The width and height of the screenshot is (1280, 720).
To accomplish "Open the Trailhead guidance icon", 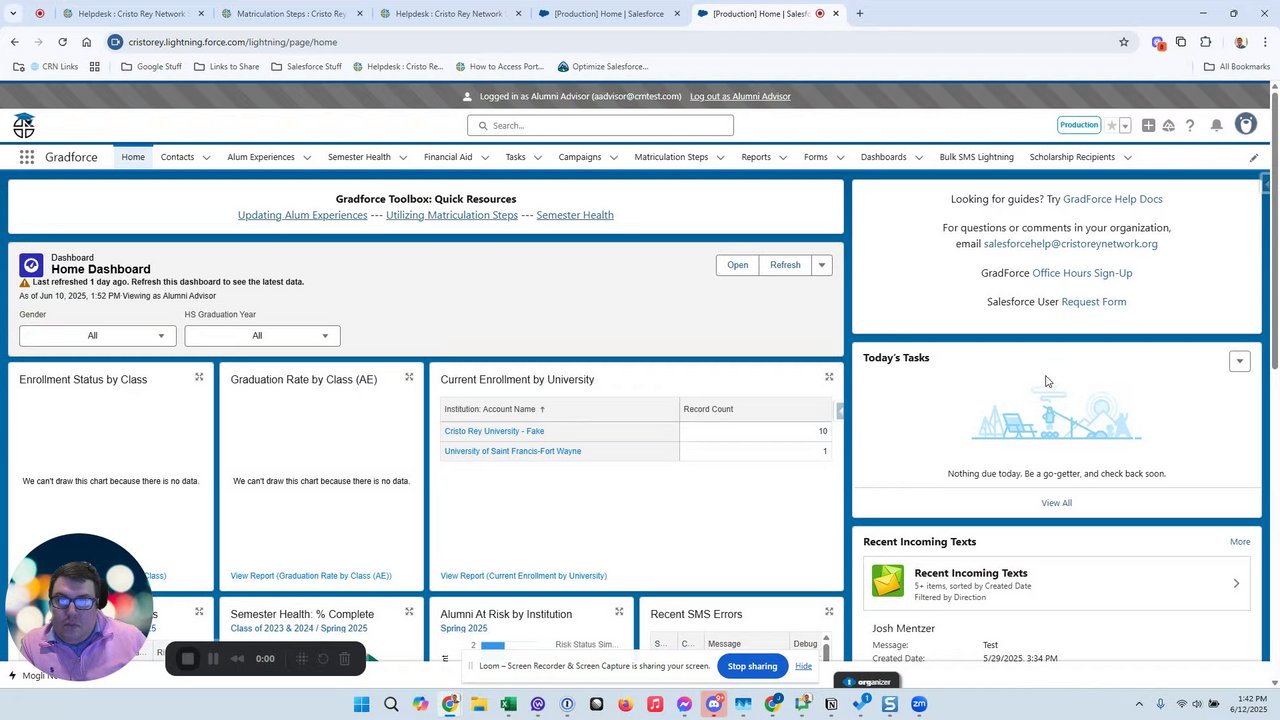I will 1168,125.
